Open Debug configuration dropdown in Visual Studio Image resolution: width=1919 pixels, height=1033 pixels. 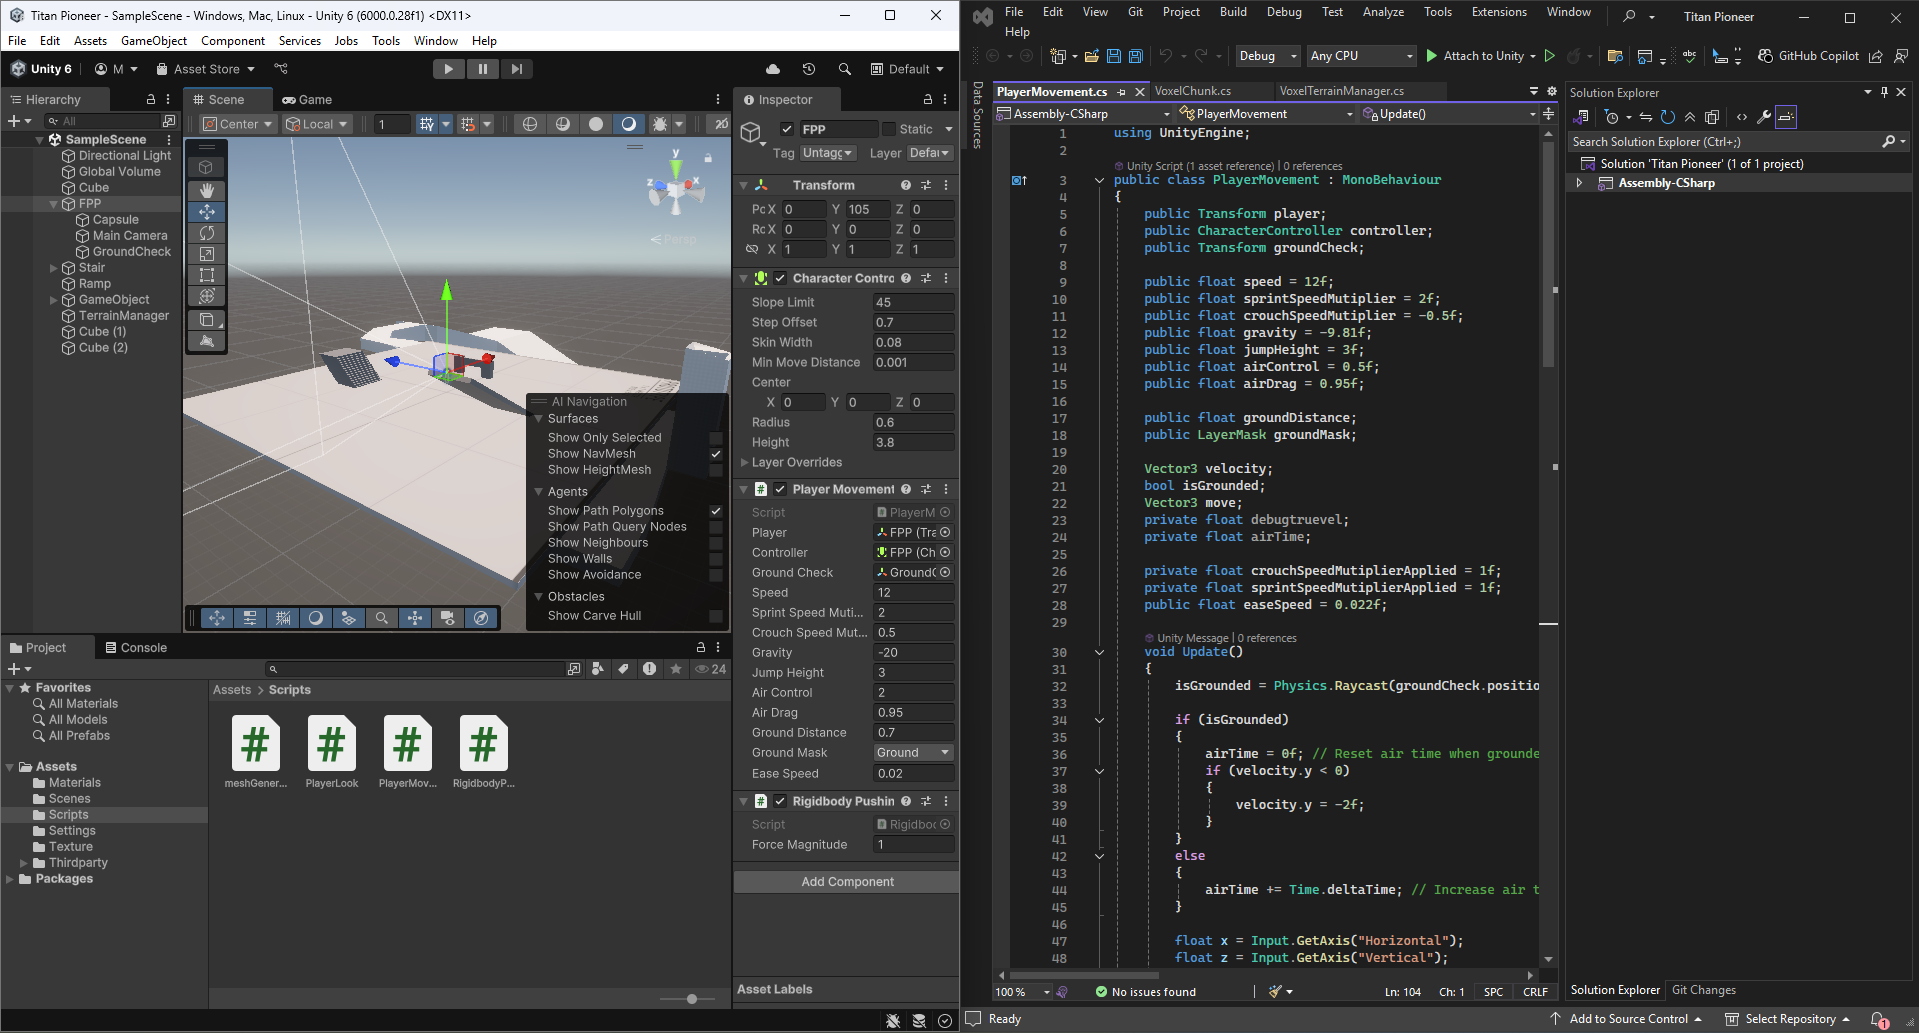[1268, 56]
